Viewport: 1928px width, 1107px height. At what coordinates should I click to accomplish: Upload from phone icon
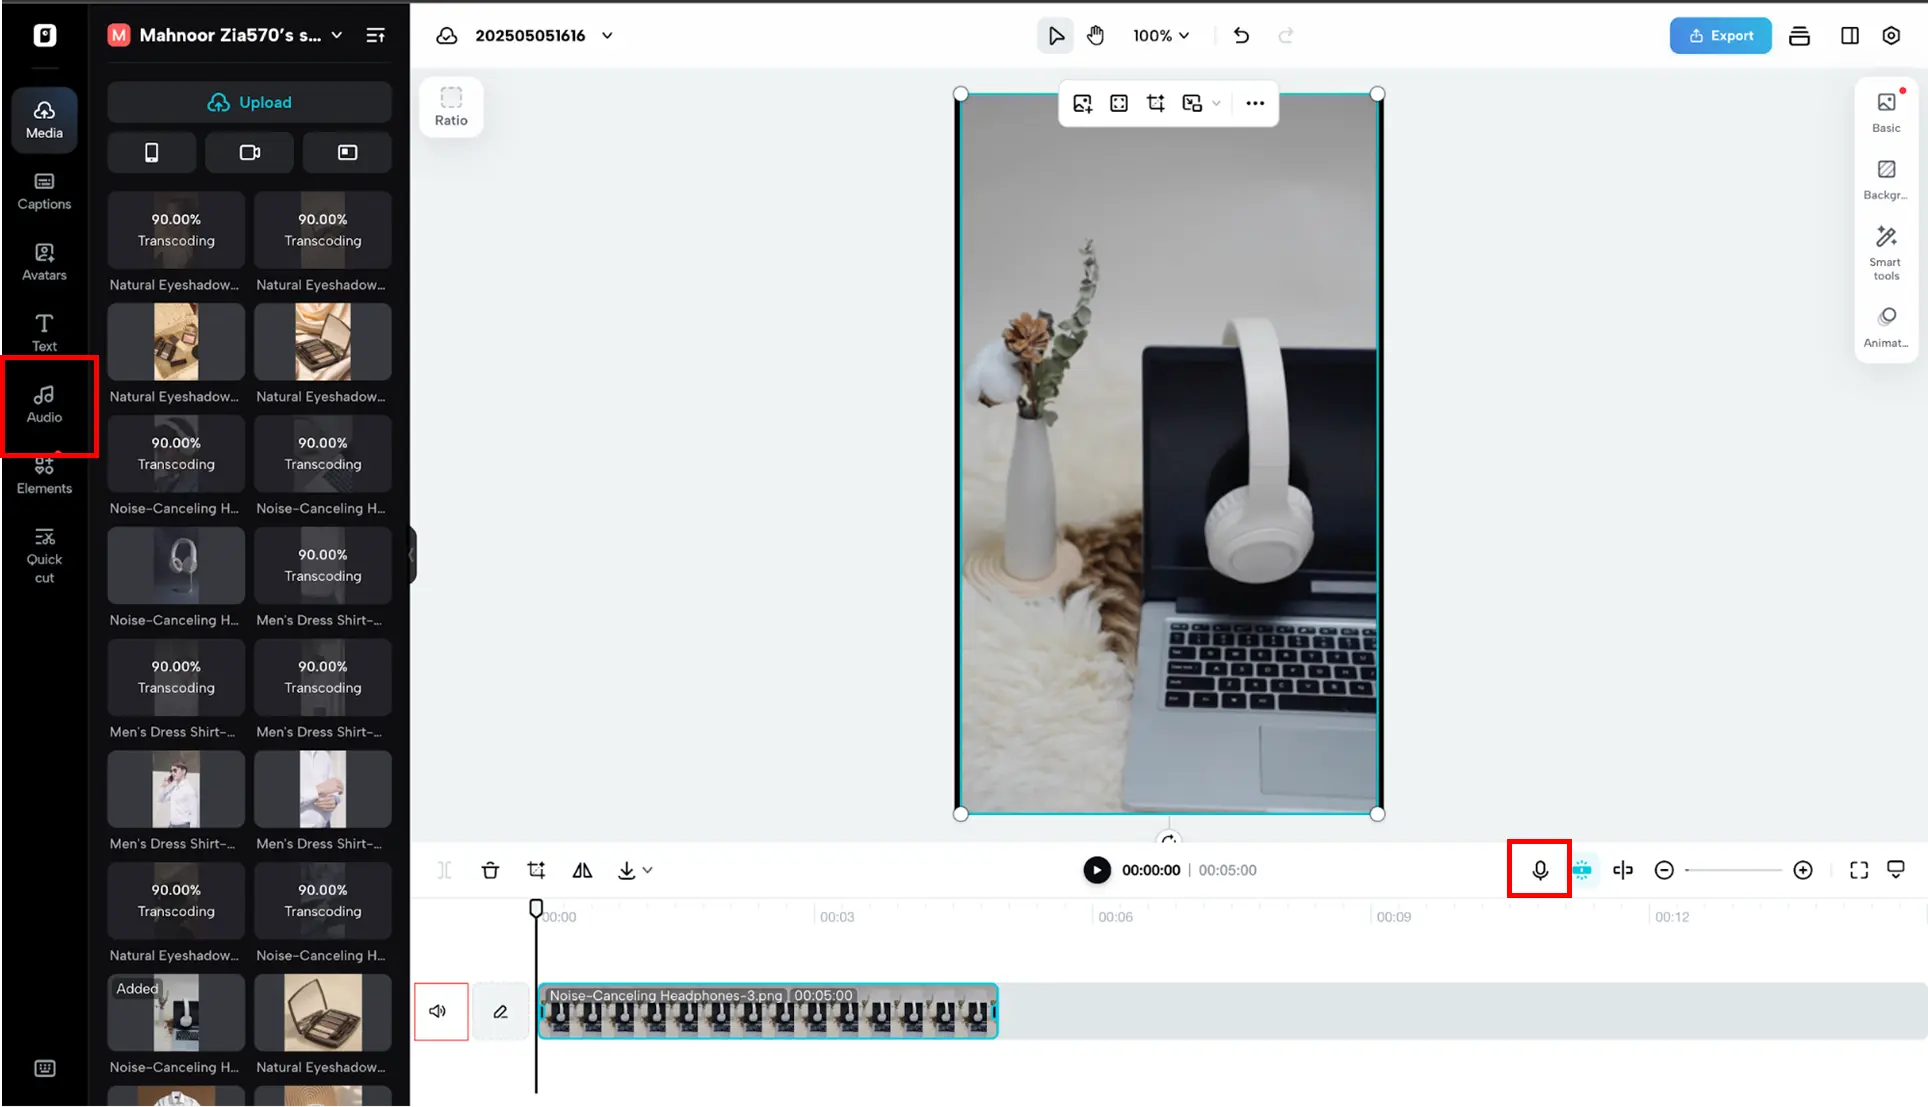pyautogui.click(x=151, y=152)
